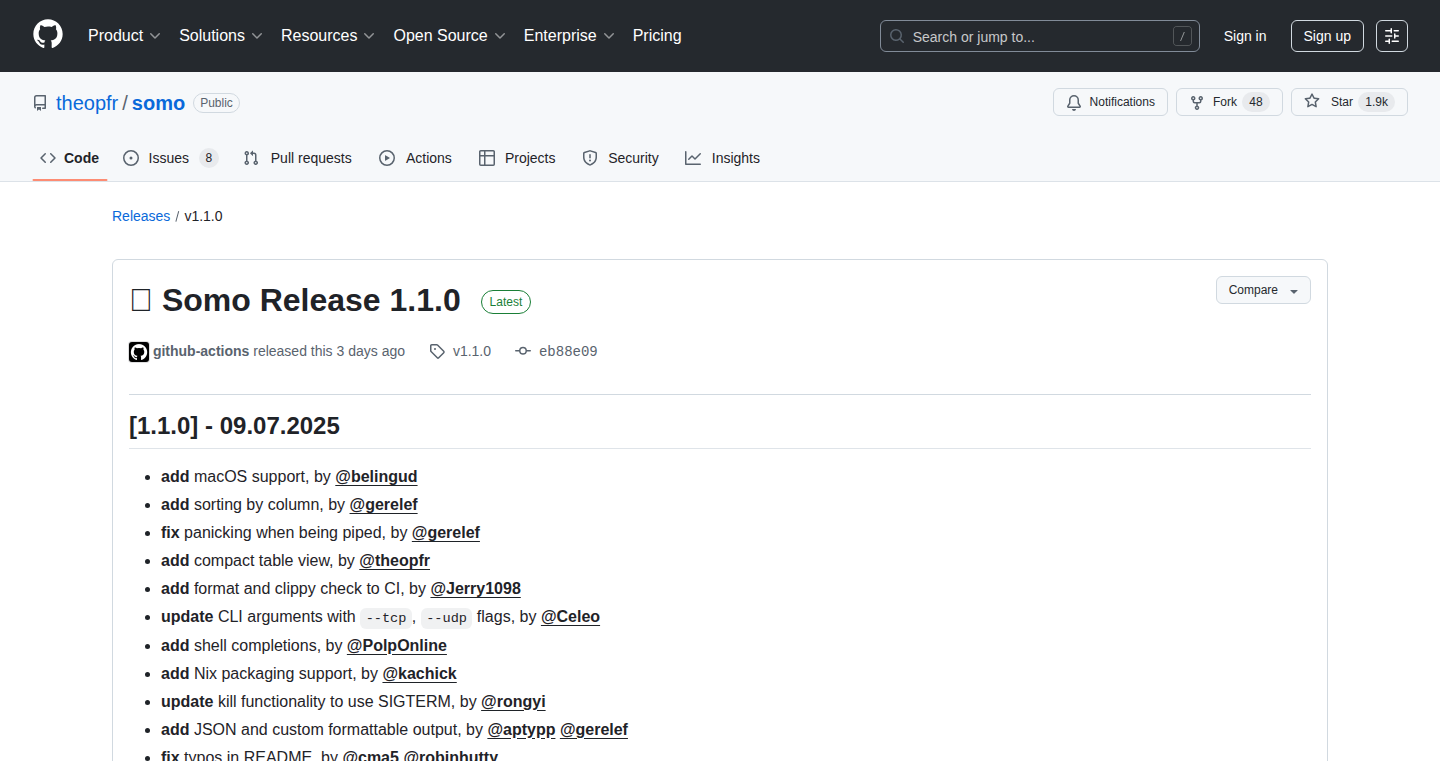
Task: Switch to the Actions tab
Action: click(x=416, y=158)
